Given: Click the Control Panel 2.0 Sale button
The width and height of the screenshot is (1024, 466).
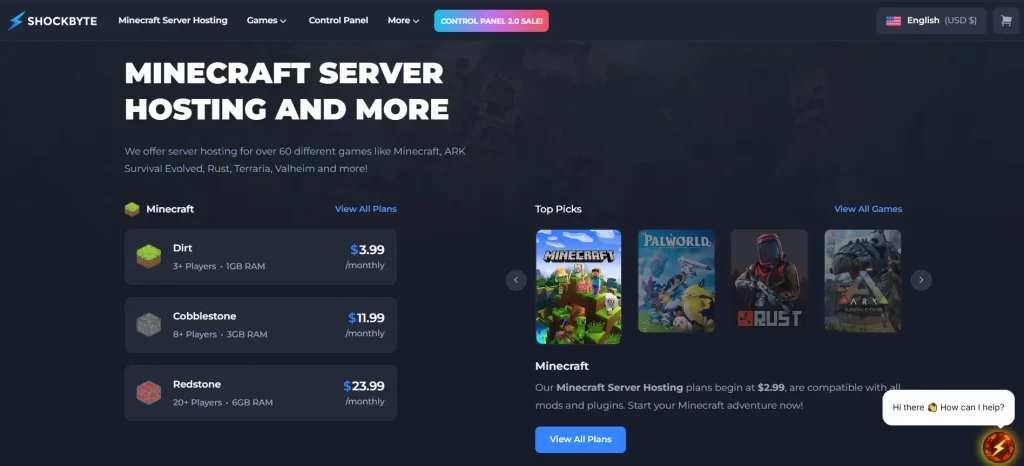Looking at the screenshot, I should pyautogui.click(x=491, y=21).
